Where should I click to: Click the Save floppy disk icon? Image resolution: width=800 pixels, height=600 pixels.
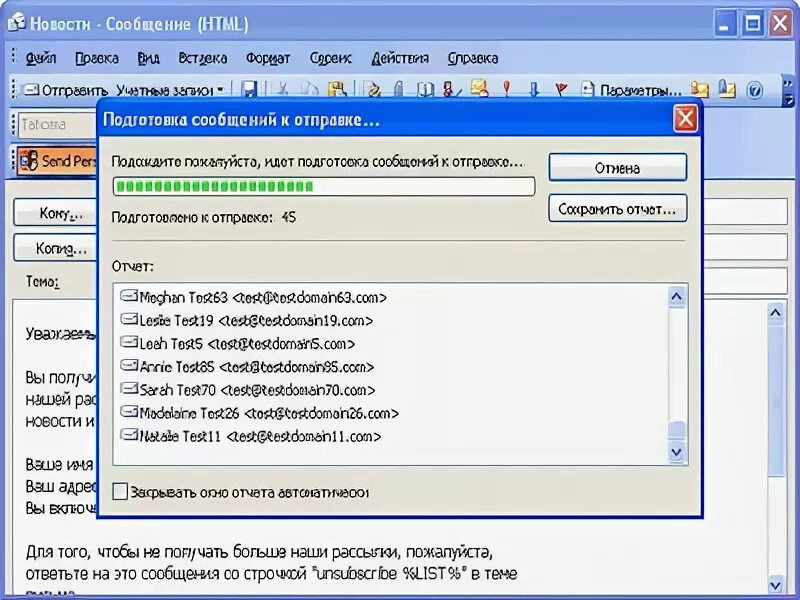point(249,90)
